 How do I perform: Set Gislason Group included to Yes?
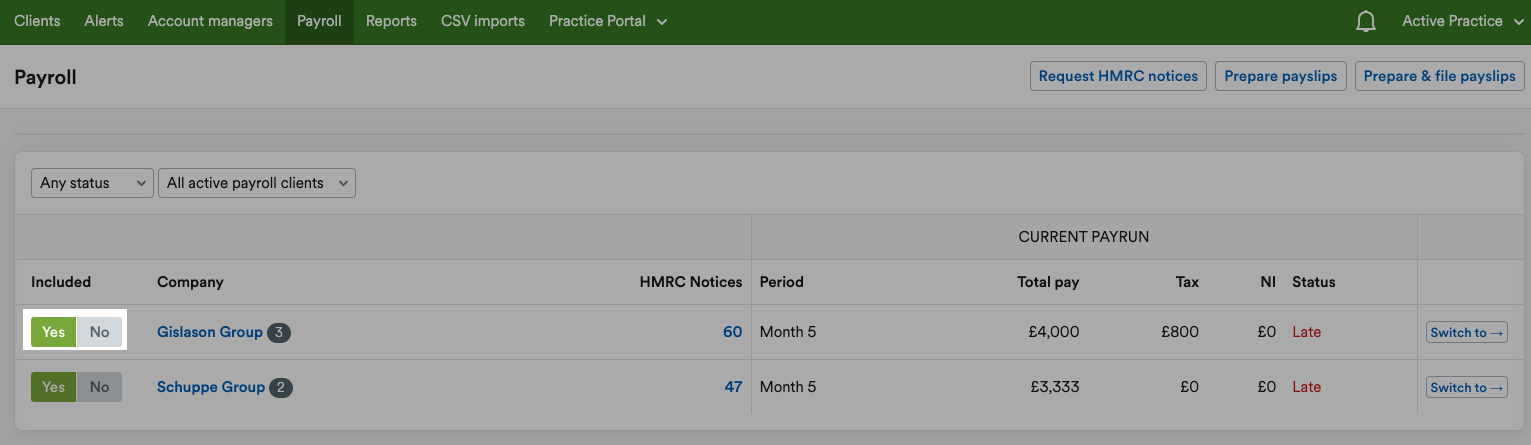[54, 332]
